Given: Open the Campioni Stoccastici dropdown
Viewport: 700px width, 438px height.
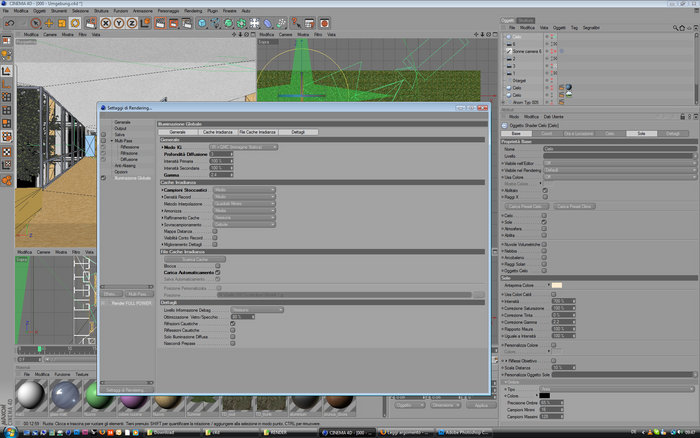Looking at the screenshot, I should point(244,190).
